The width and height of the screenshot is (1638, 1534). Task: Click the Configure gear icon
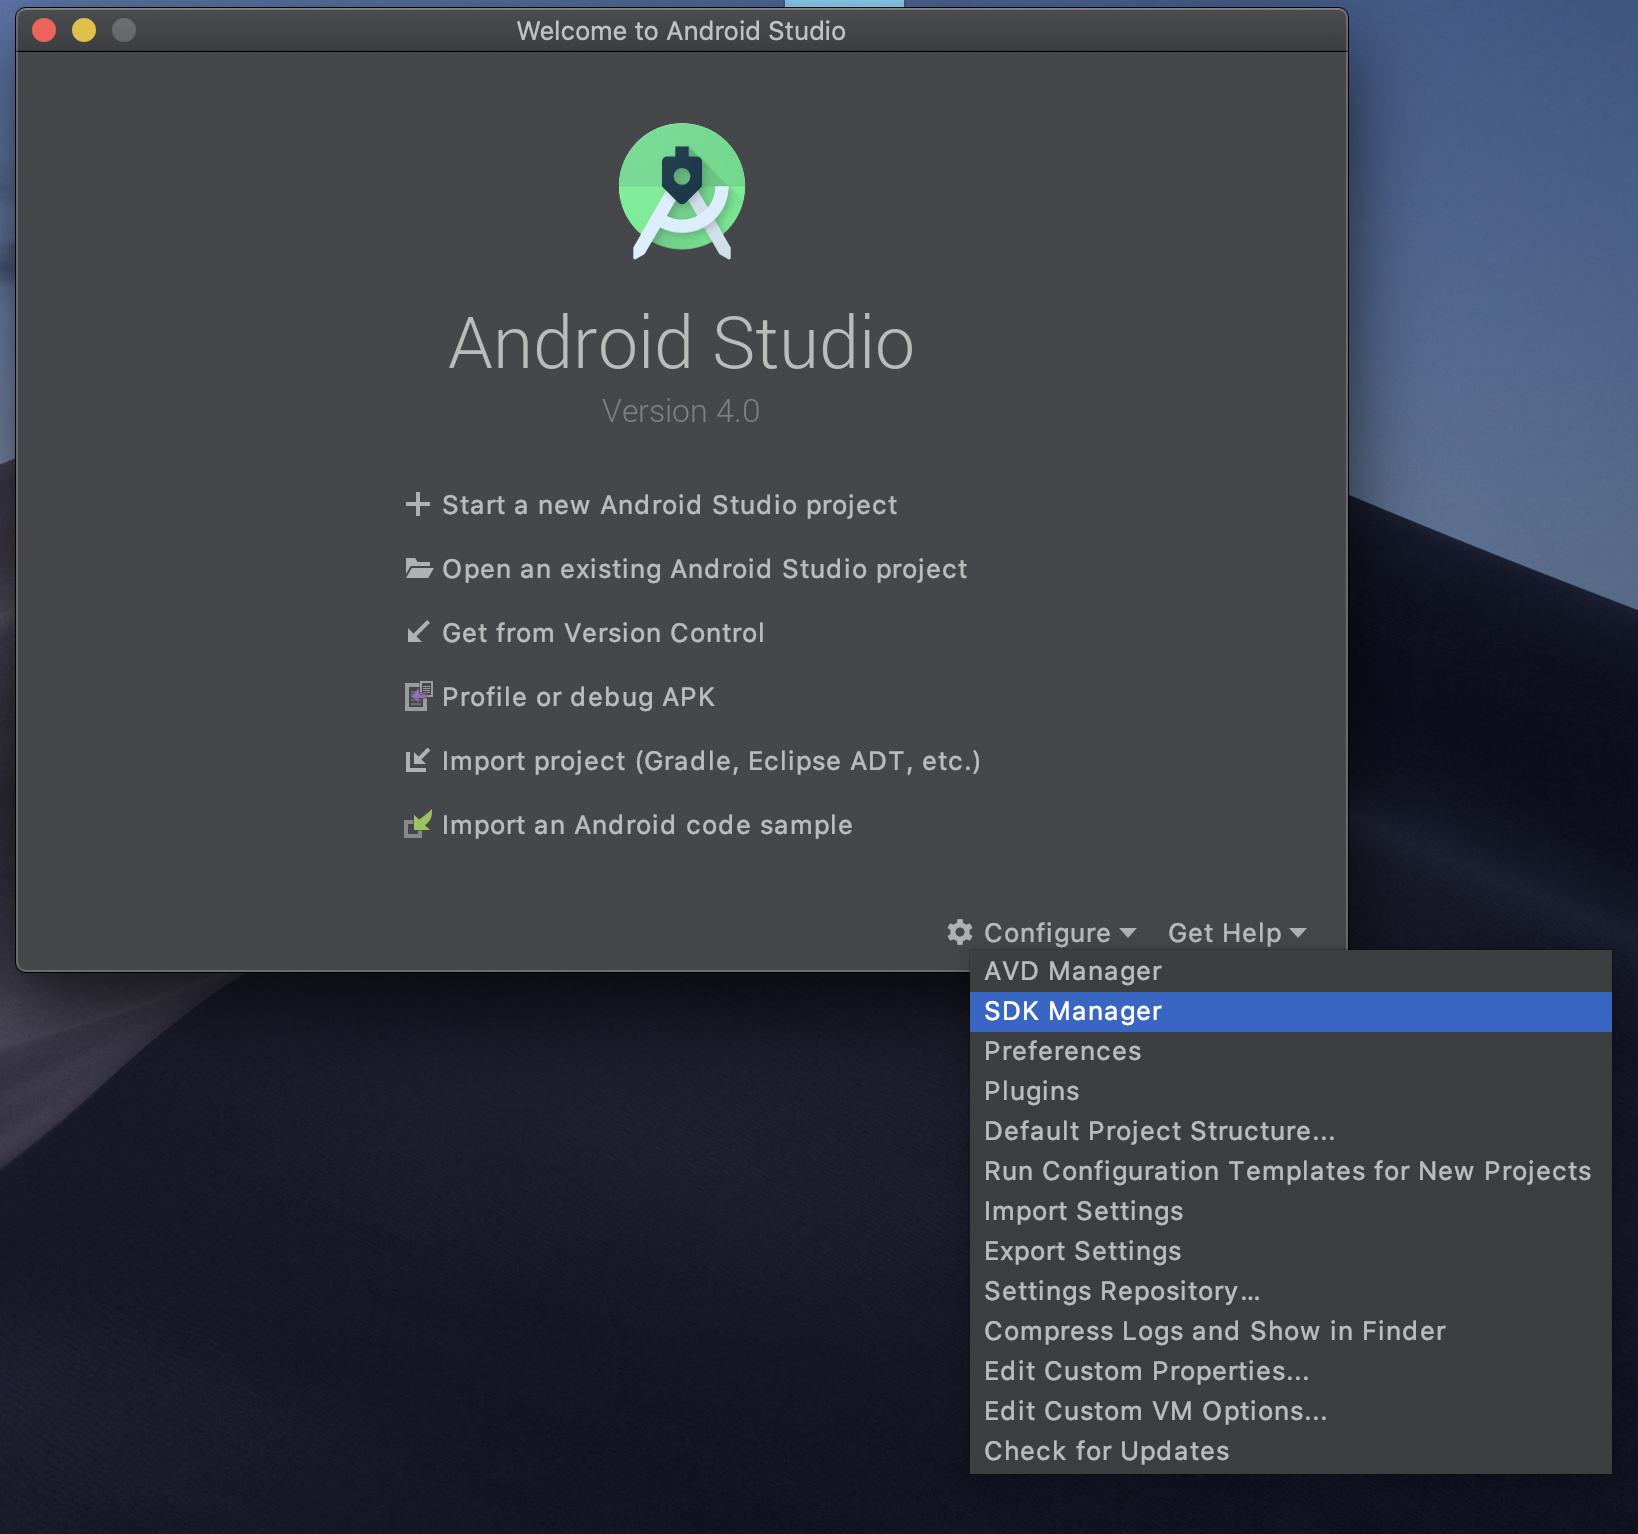960,932
